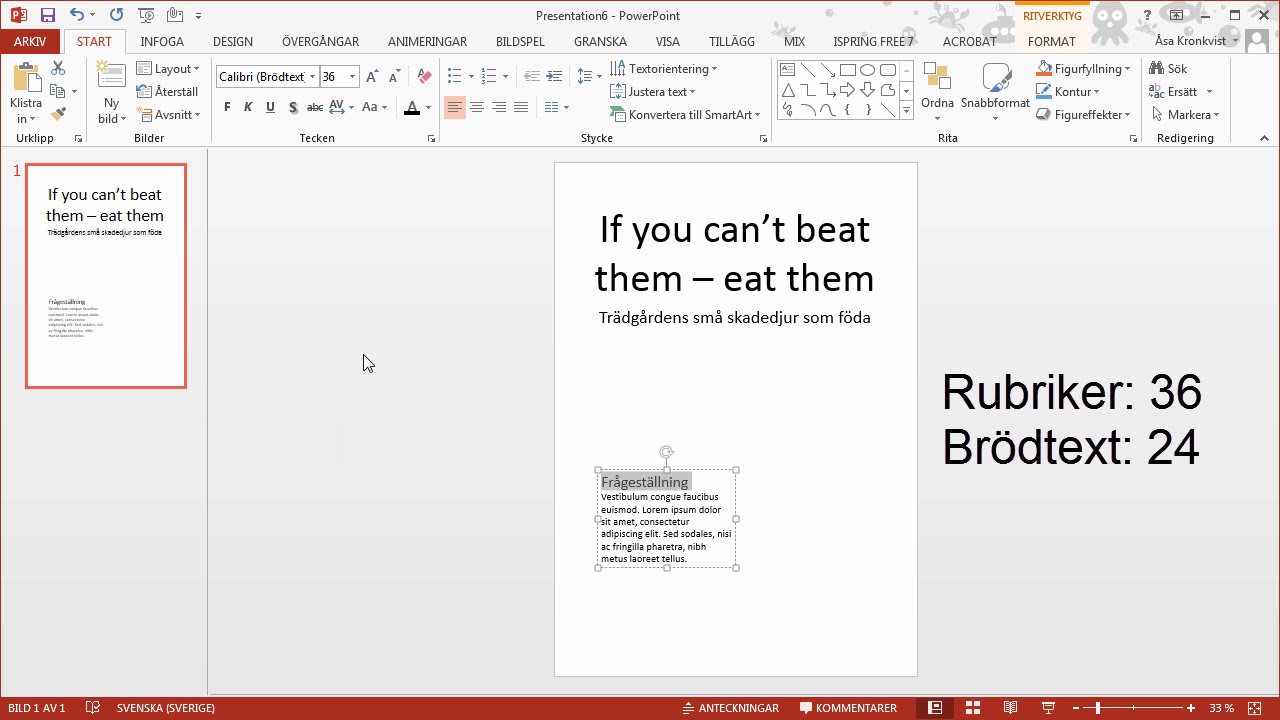The width and height of the screenshot is (1280, 720).
Task: Click the Snabbformat quick styles button
Action: (x=995, y=90)
